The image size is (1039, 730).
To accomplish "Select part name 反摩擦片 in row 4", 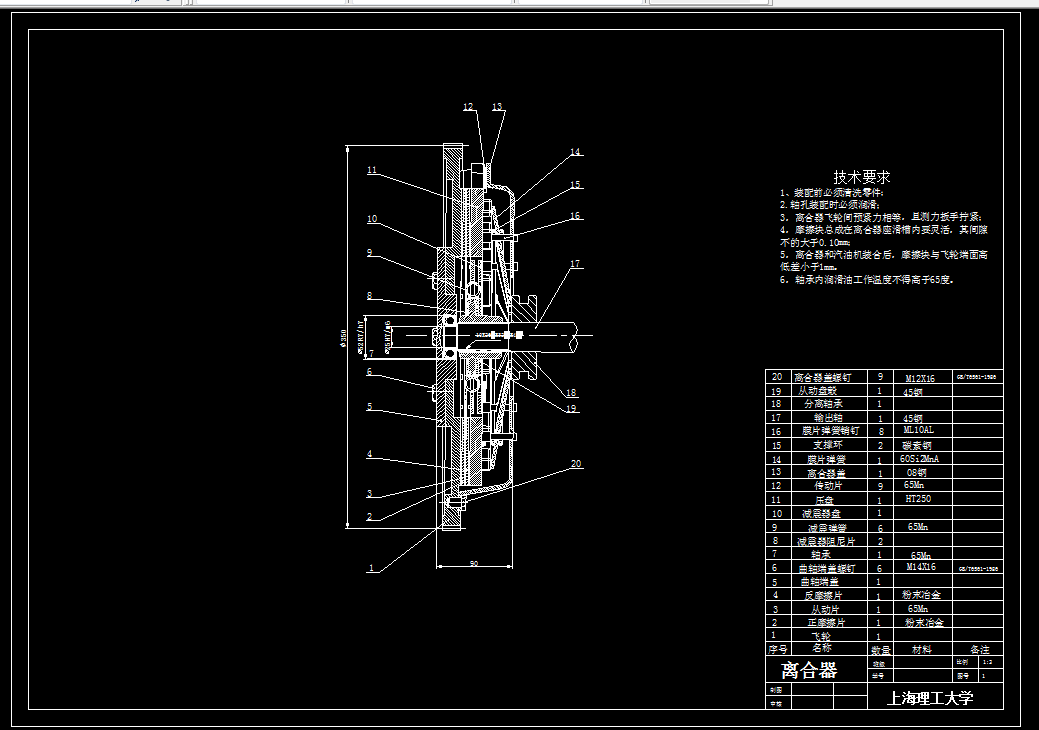I will click(823, 596).
